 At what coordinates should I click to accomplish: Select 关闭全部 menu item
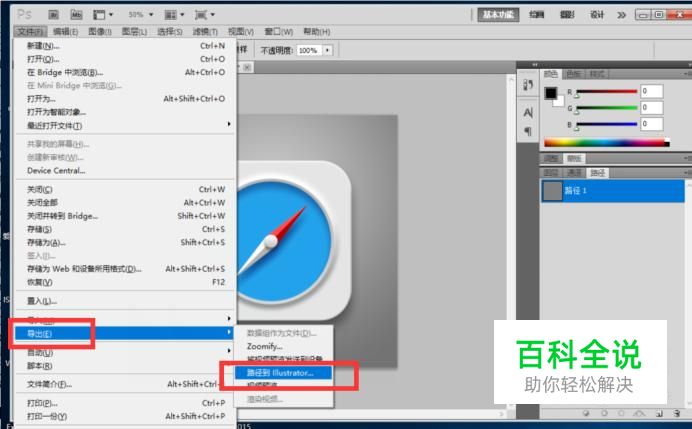(126, 203)
